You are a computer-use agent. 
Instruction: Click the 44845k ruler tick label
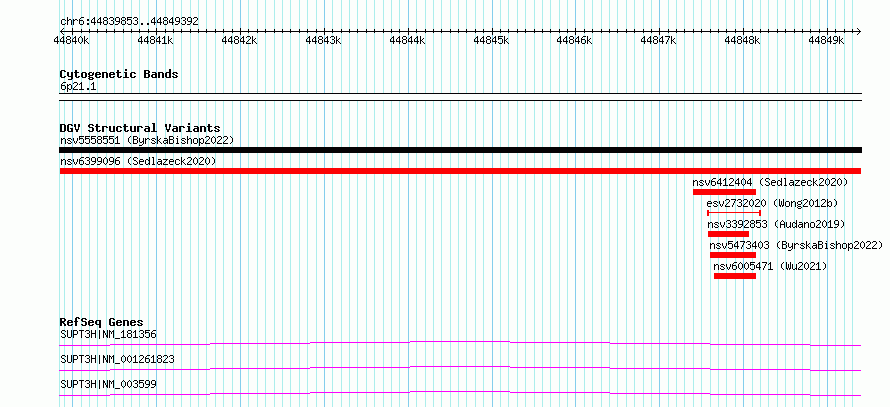click(491, 40)
